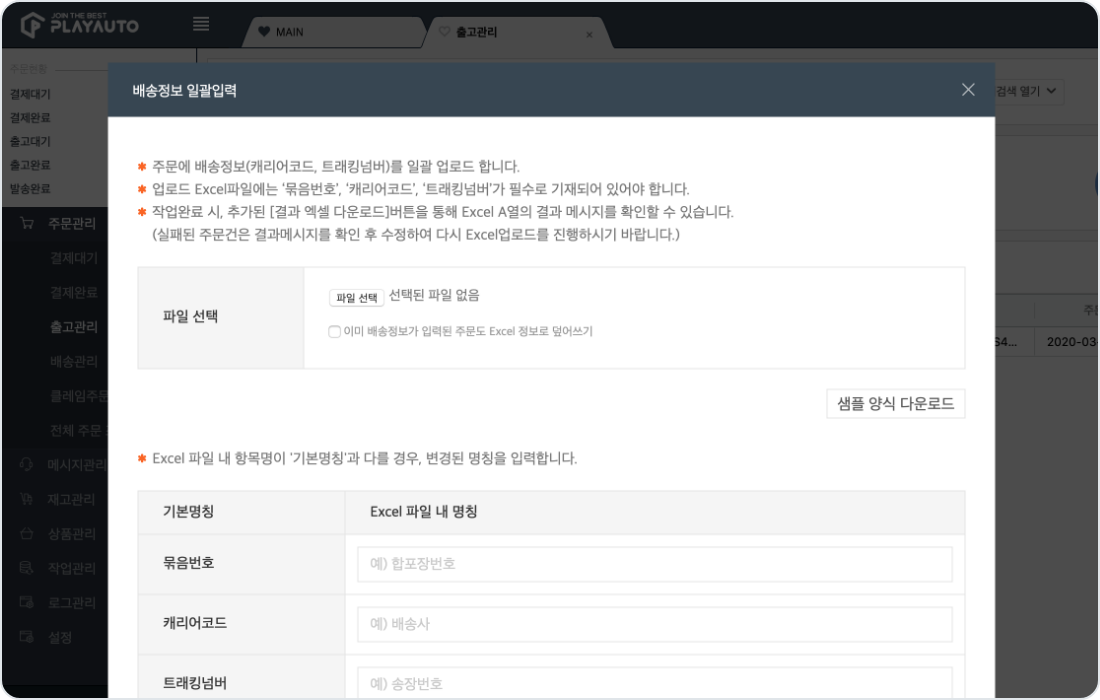Click the 캐리어코드 name input field
The image size is (1100, 700).
coord(654,624)
